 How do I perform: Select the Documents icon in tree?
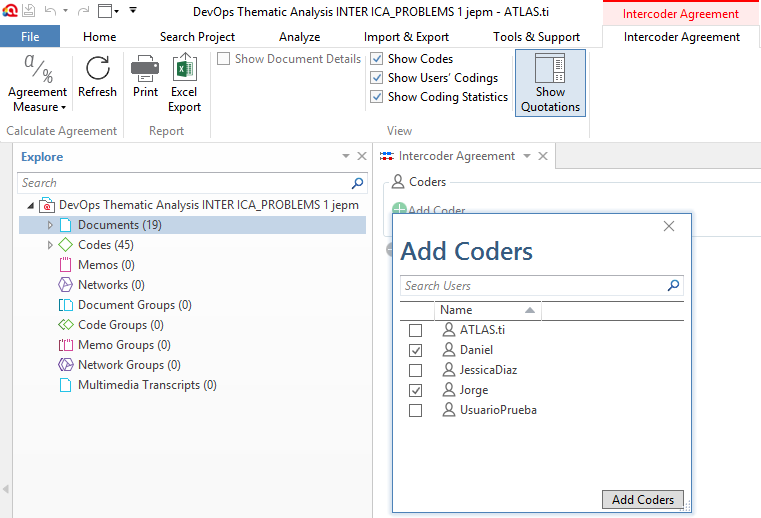point(66,225)
